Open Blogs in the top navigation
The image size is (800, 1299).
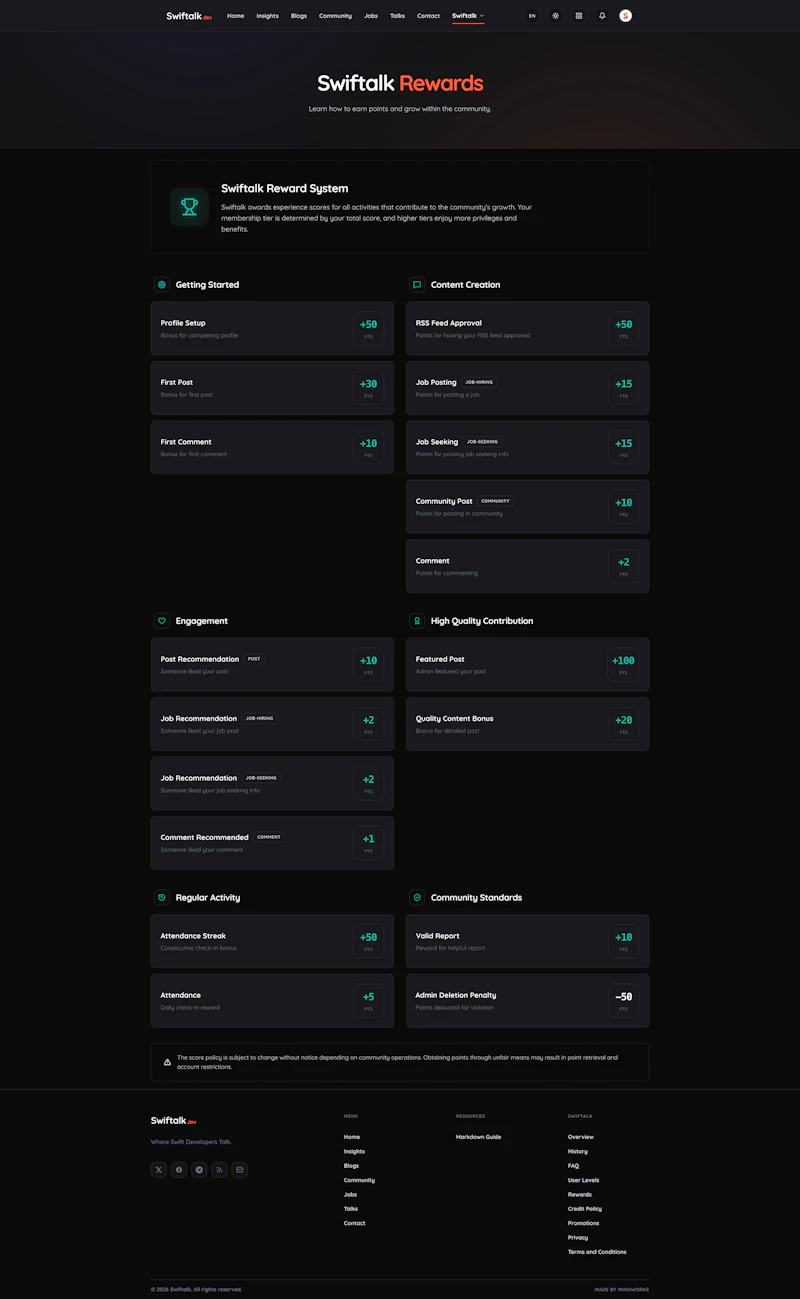299,16
